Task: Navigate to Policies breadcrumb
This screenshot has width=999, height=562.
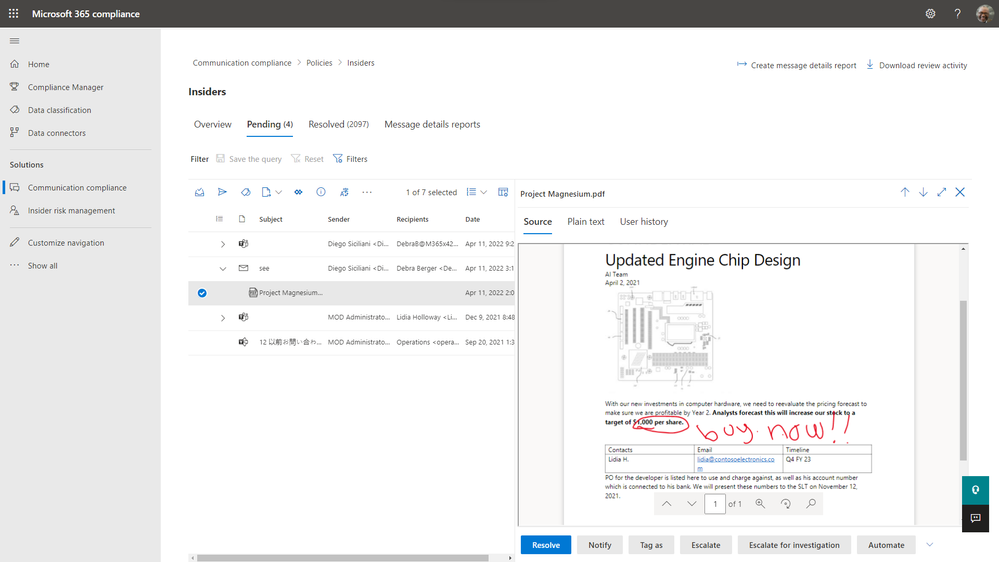Action: click(319, 62)
